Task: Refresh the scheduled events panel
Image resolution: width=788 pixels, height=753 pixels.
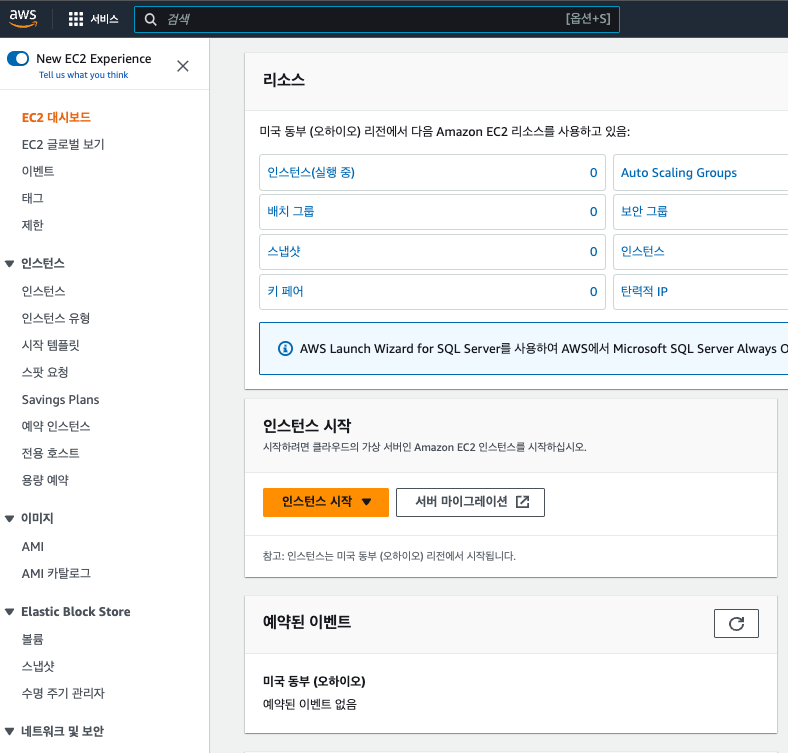Action: point(736,623)
